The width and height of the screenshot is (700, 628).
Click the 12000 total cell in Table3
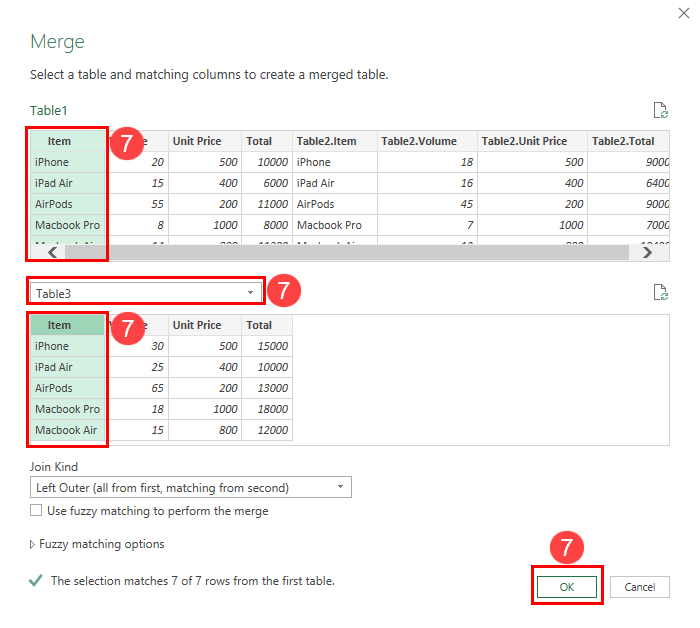pos(267,430)
